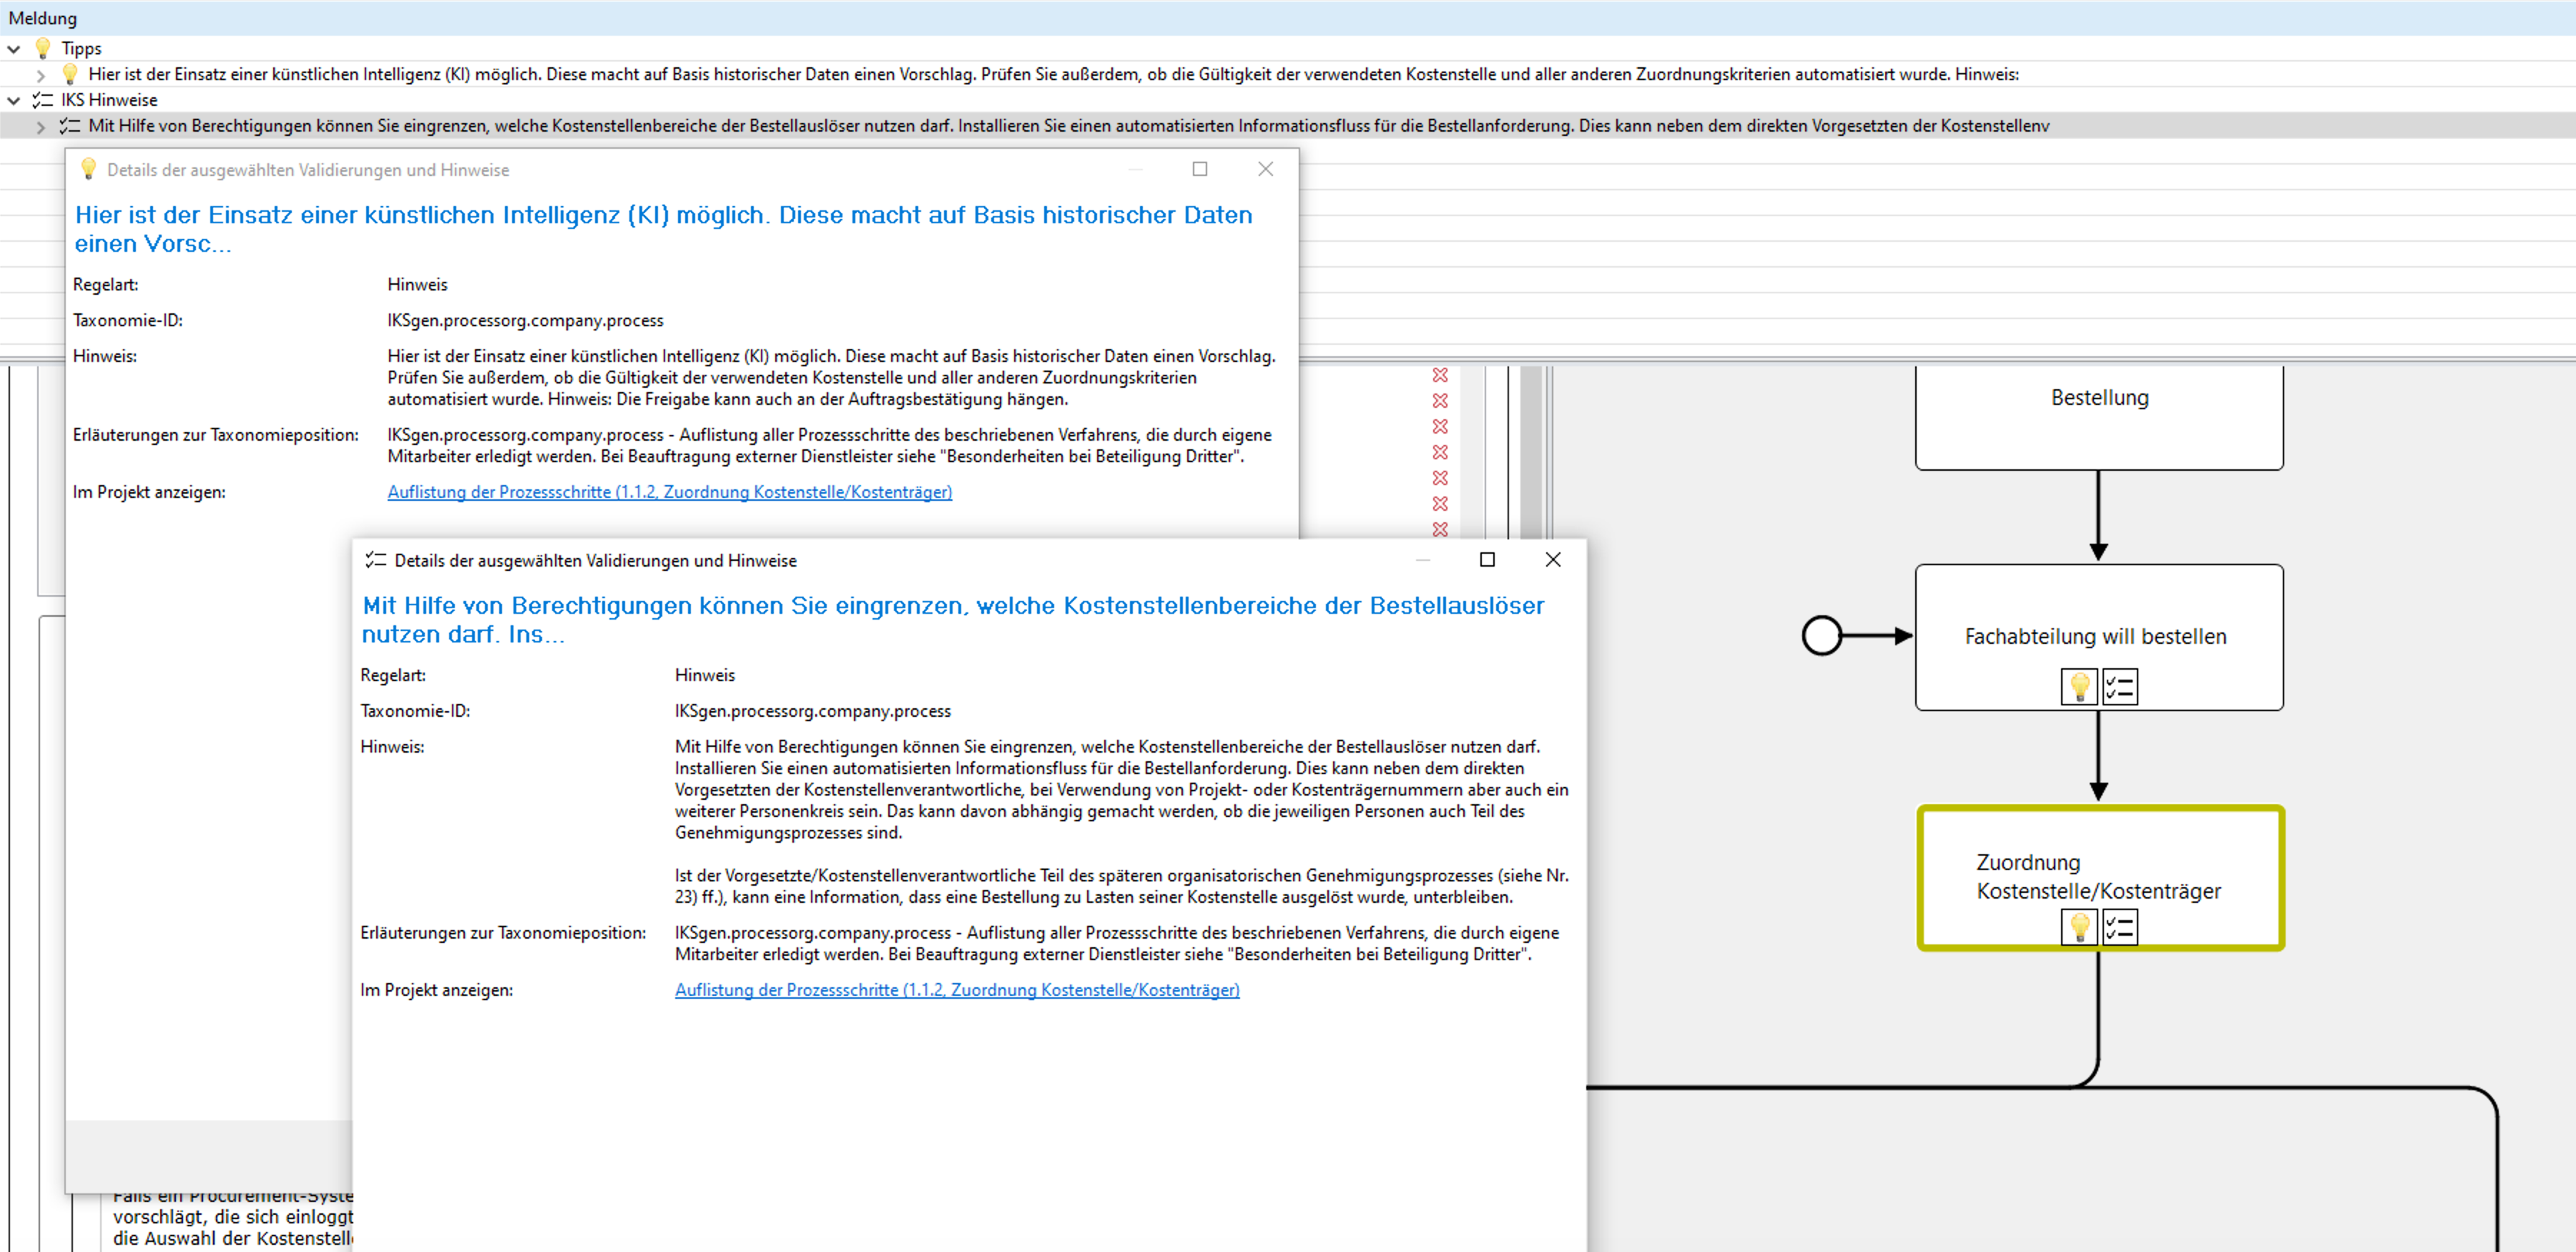The width and height of the screenshot is (2576, 1252).
Task: Open project link in the Berechtigungen details dialog
Action: (956, 990)
